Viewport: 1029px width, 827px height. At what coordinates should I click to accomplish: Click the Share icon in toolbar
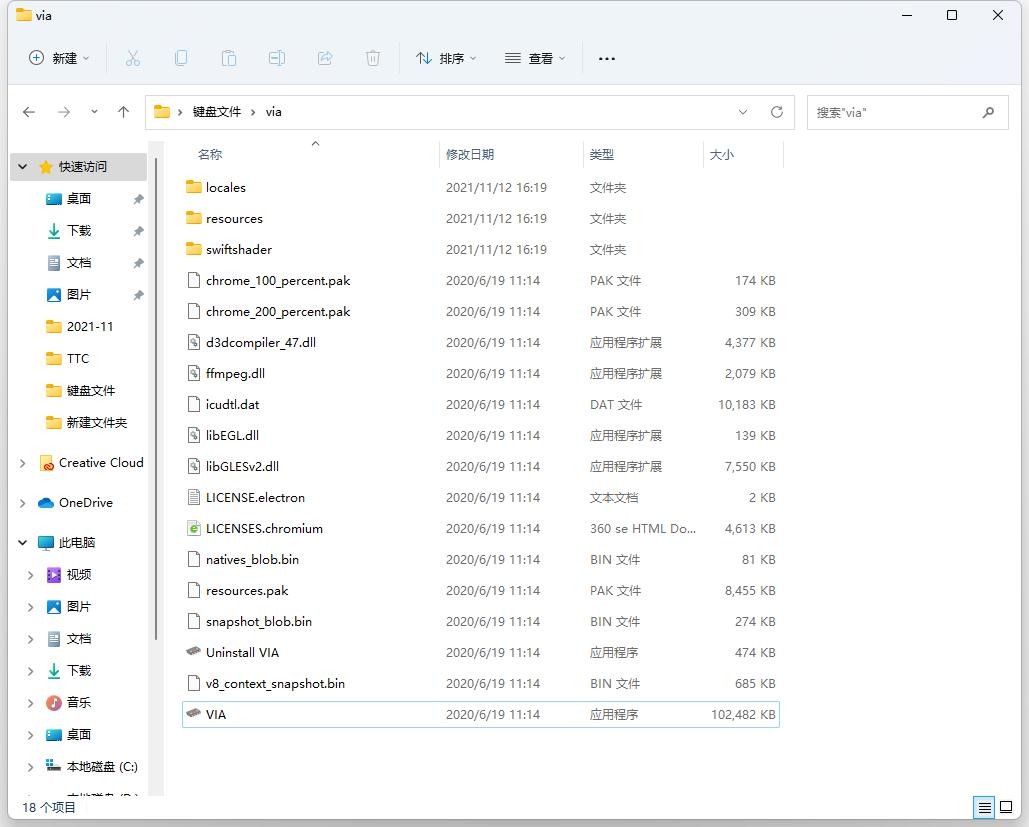325,58
